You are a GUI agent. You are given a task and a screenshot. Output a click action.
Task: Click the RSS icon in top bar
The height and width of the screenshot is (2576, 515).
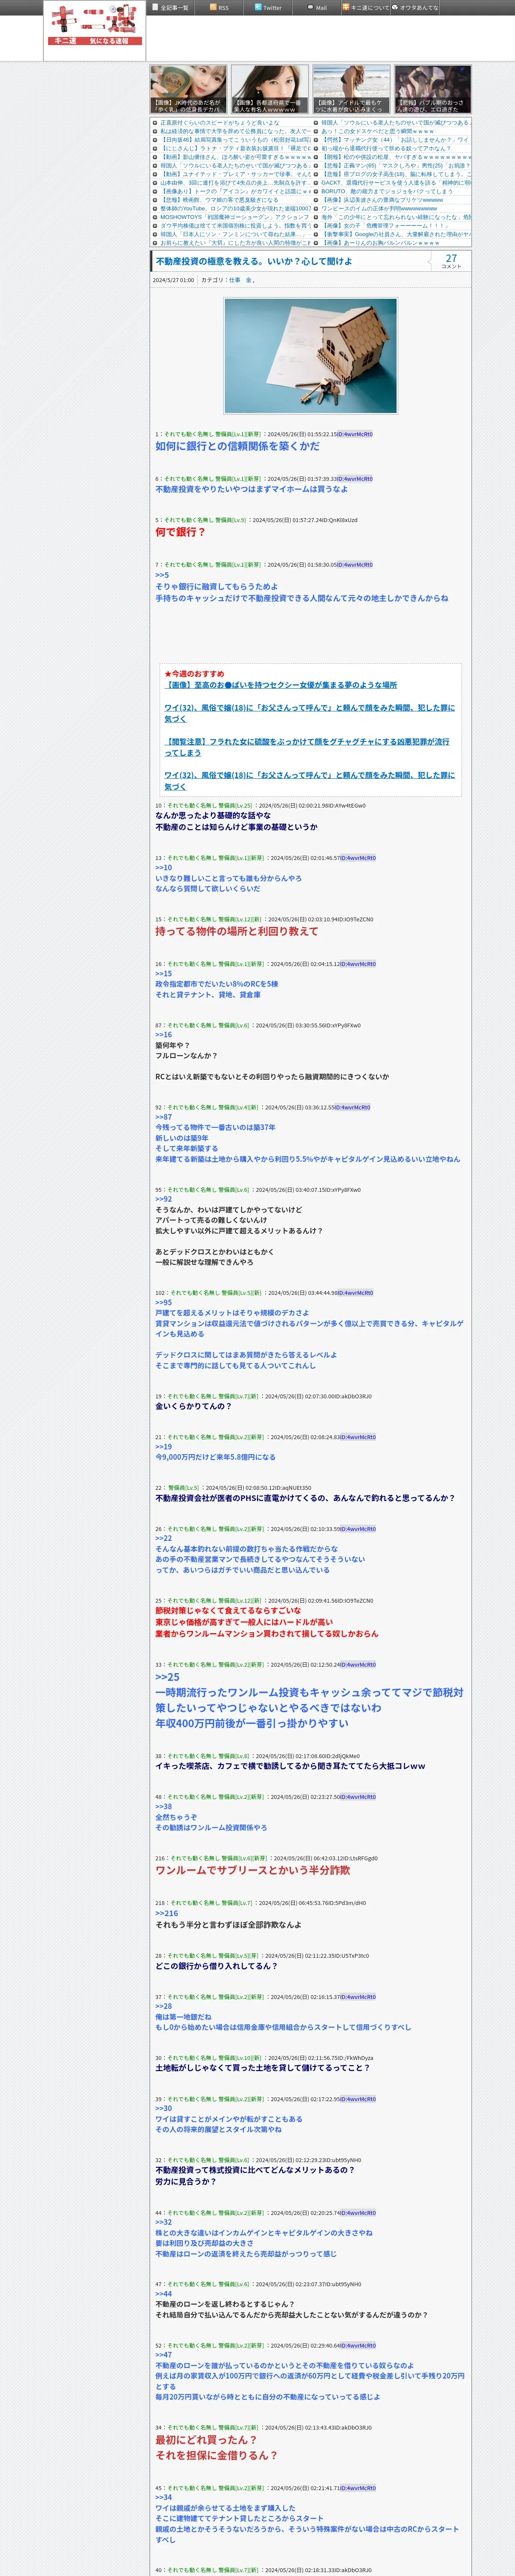pyautogui.click(x=213, y=7)
